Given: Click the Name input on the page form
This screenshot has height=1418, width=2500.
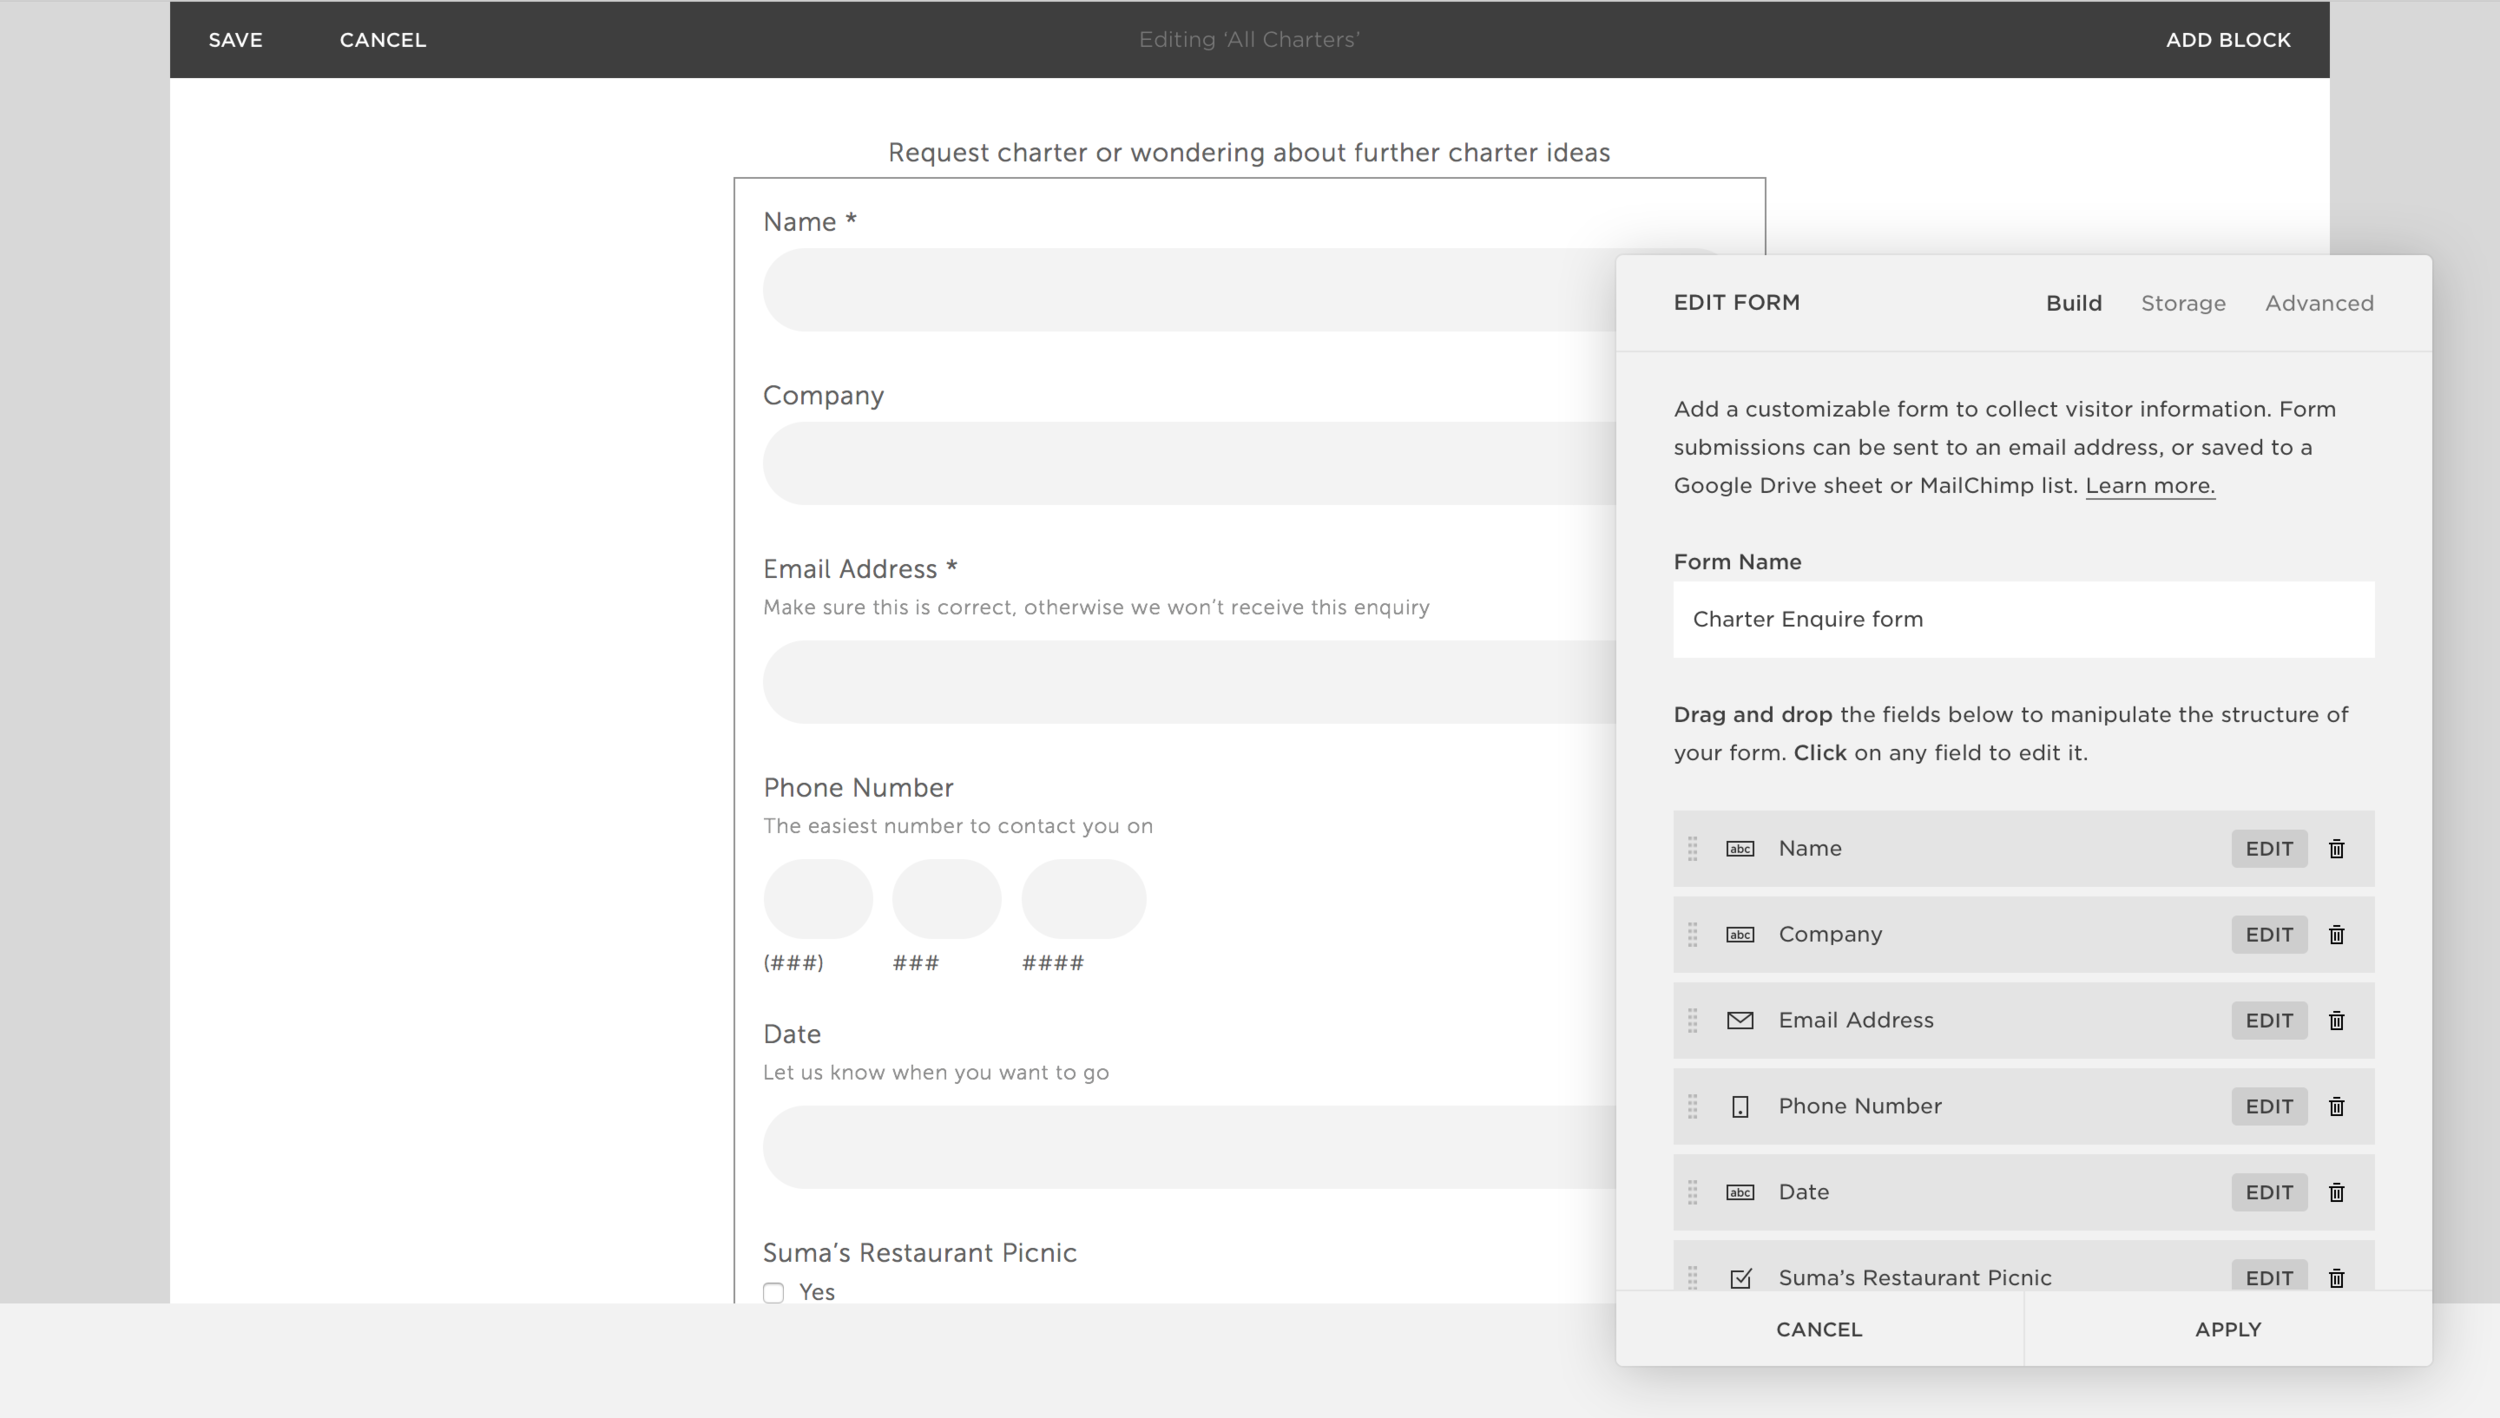Looking at the screenshot, I should click(x=1189, y=290).
